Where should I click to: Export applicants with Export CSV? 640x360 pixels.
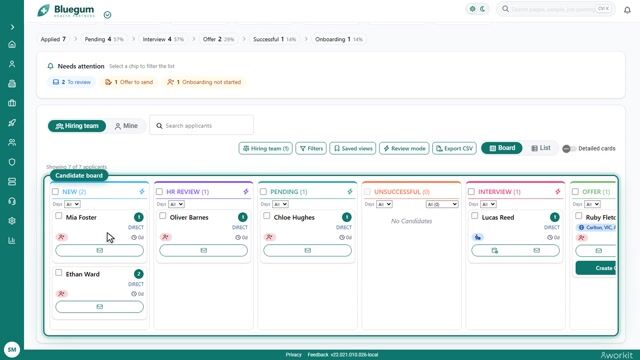point(454,149)
